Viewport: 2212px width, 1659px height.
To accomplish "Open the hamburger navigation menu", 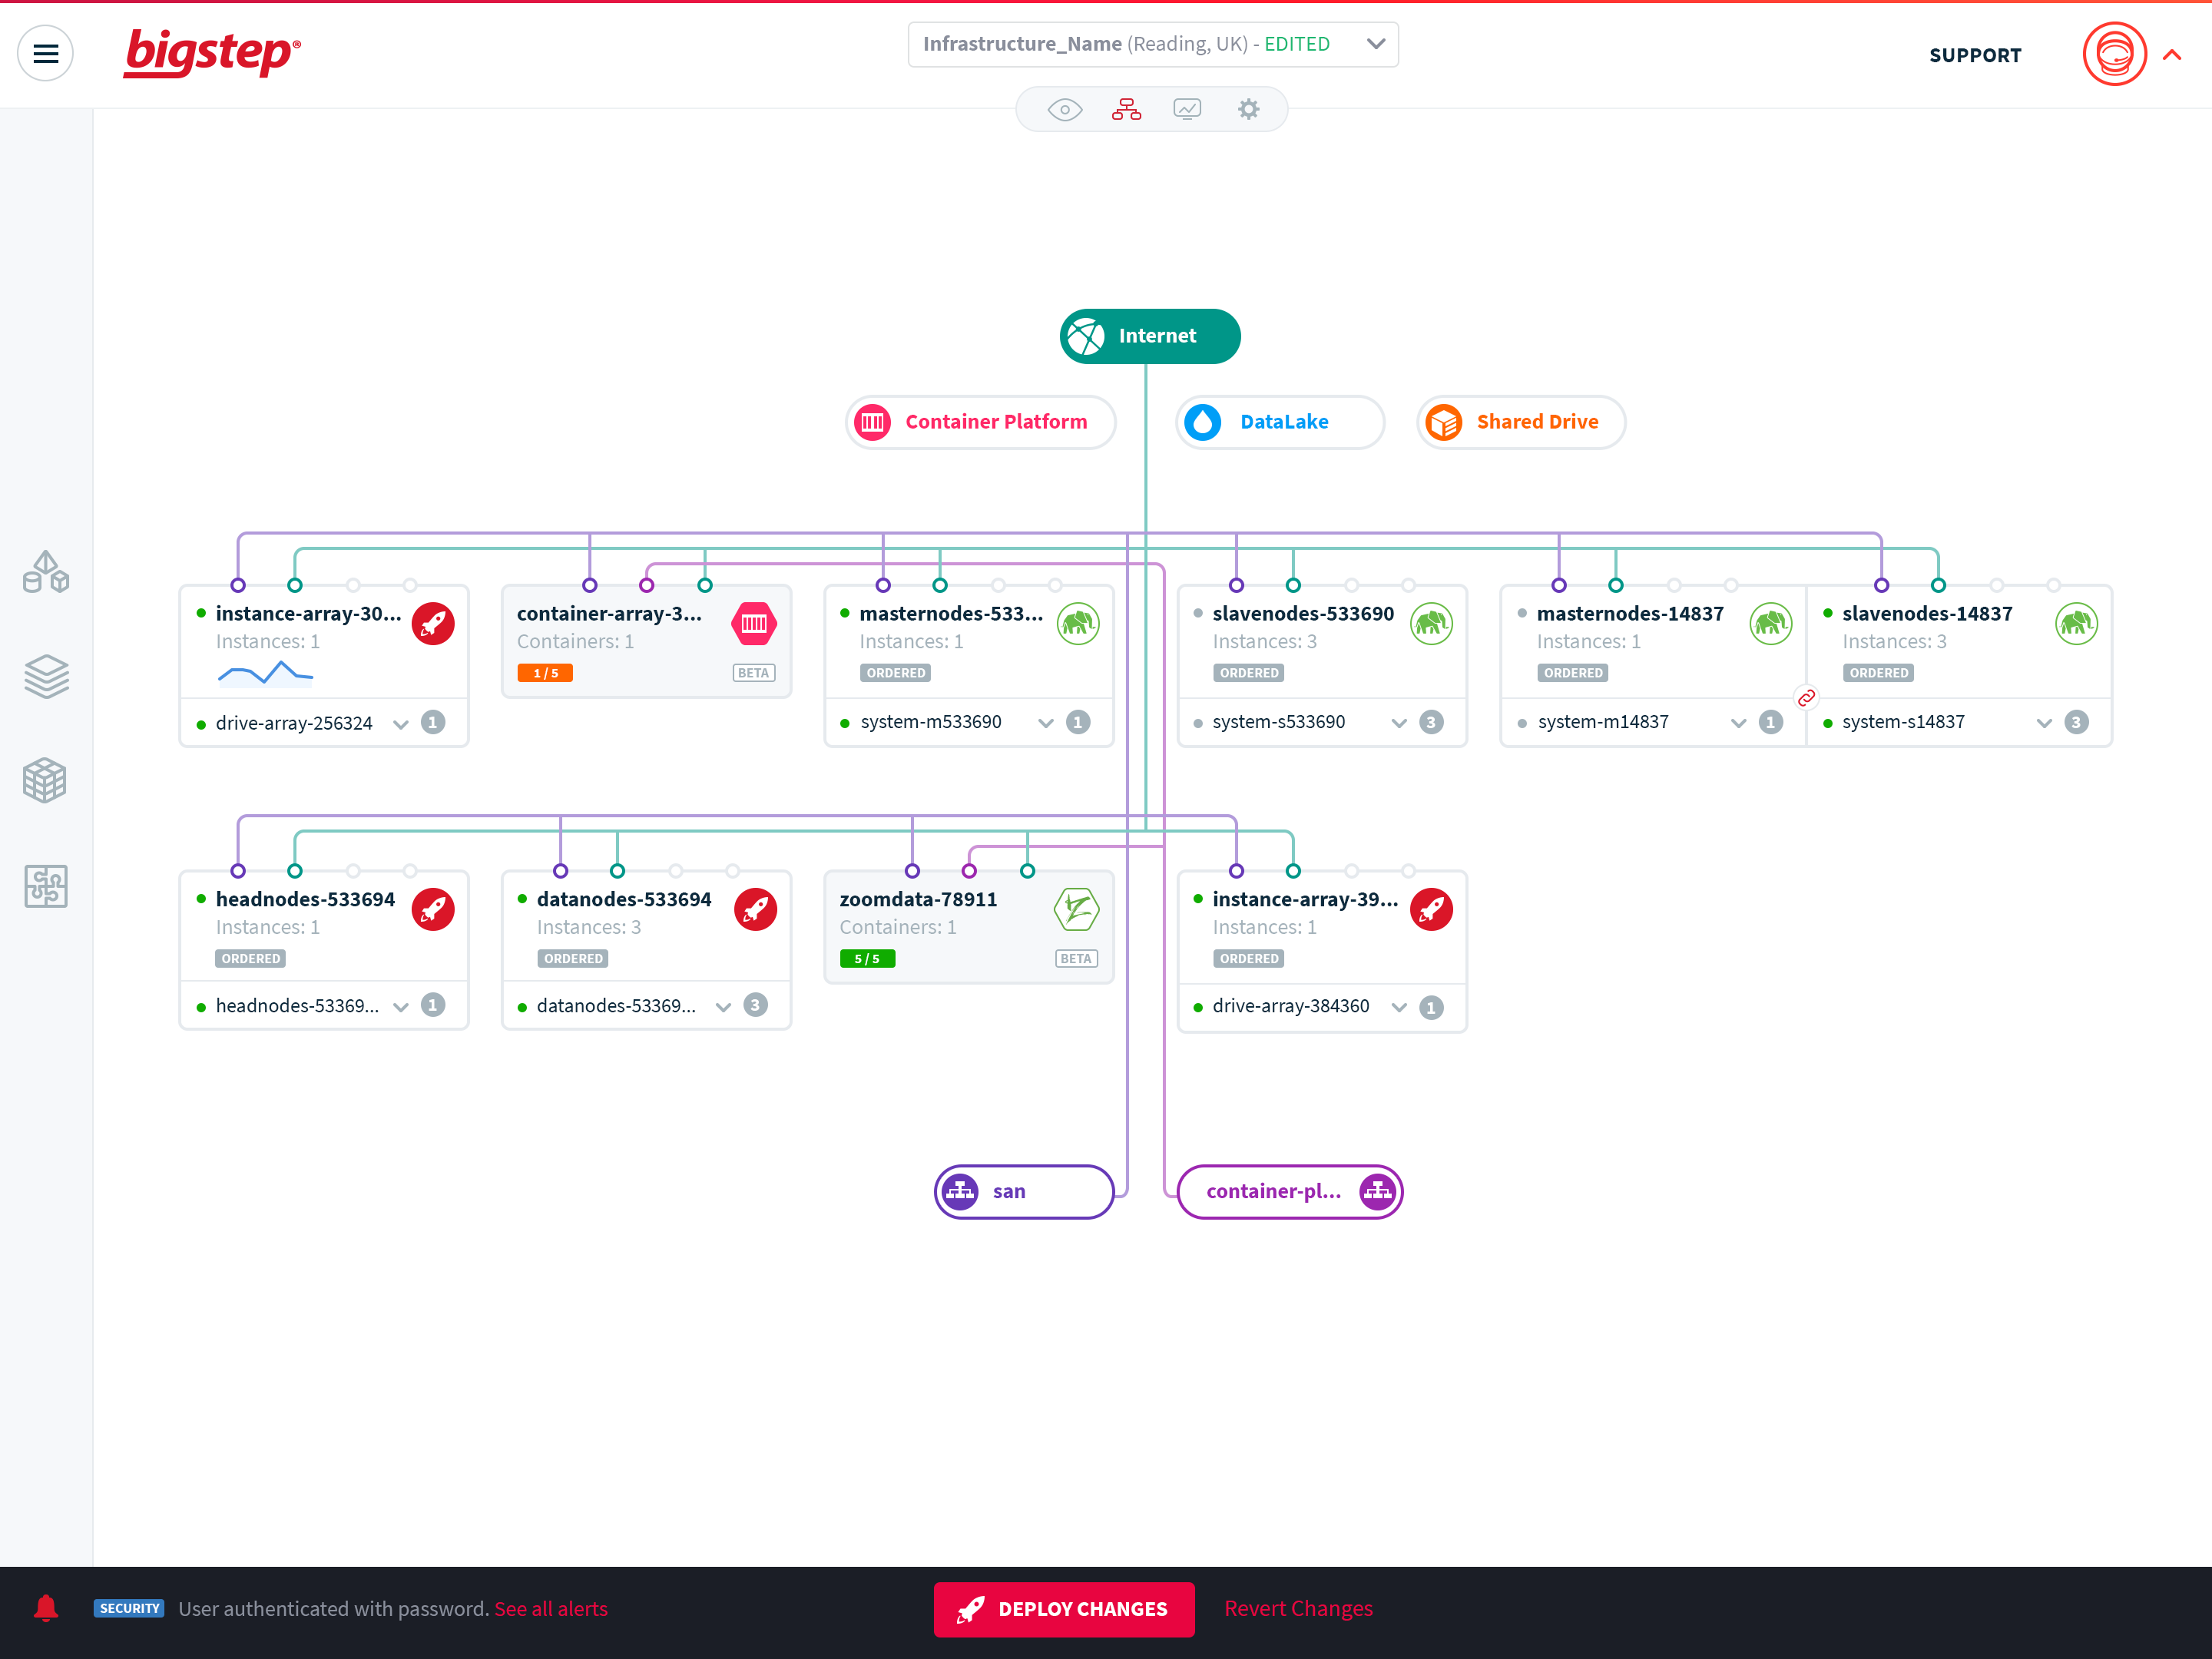I will (x=45, y=52).
